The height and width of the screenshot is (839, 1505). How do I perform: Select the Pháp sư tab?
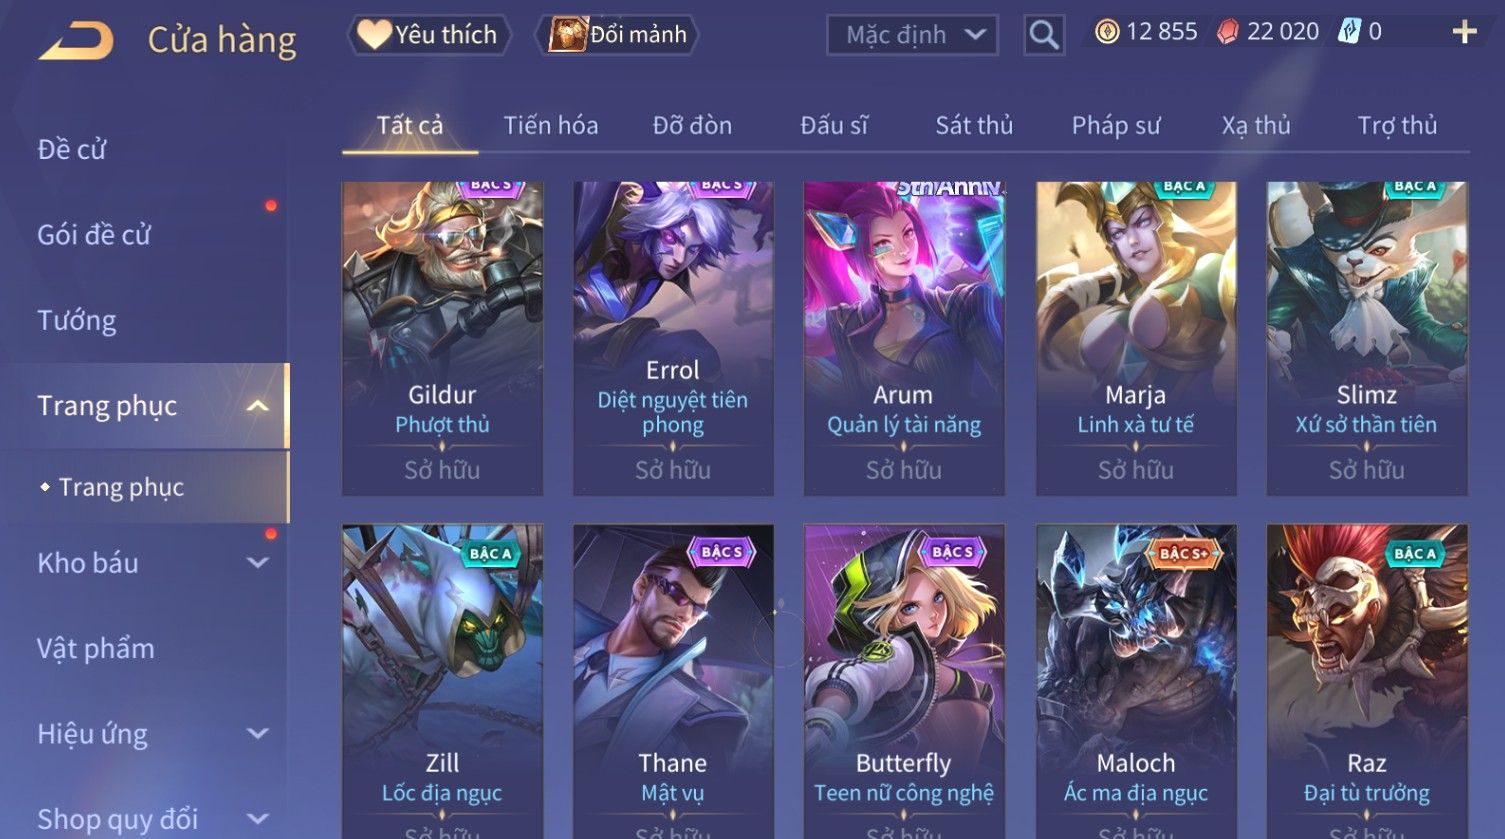tap(1116, 125)
